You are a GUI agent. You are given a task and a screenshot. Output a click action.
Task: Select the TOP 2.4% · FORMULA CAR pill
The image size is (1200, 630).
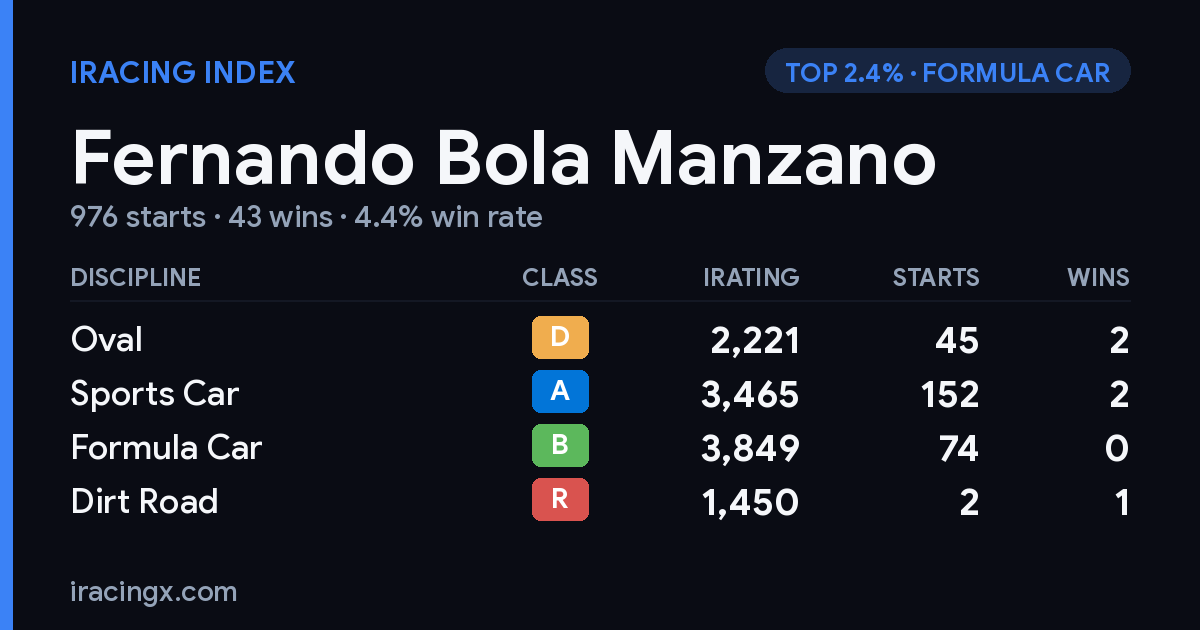coord(948,72)
